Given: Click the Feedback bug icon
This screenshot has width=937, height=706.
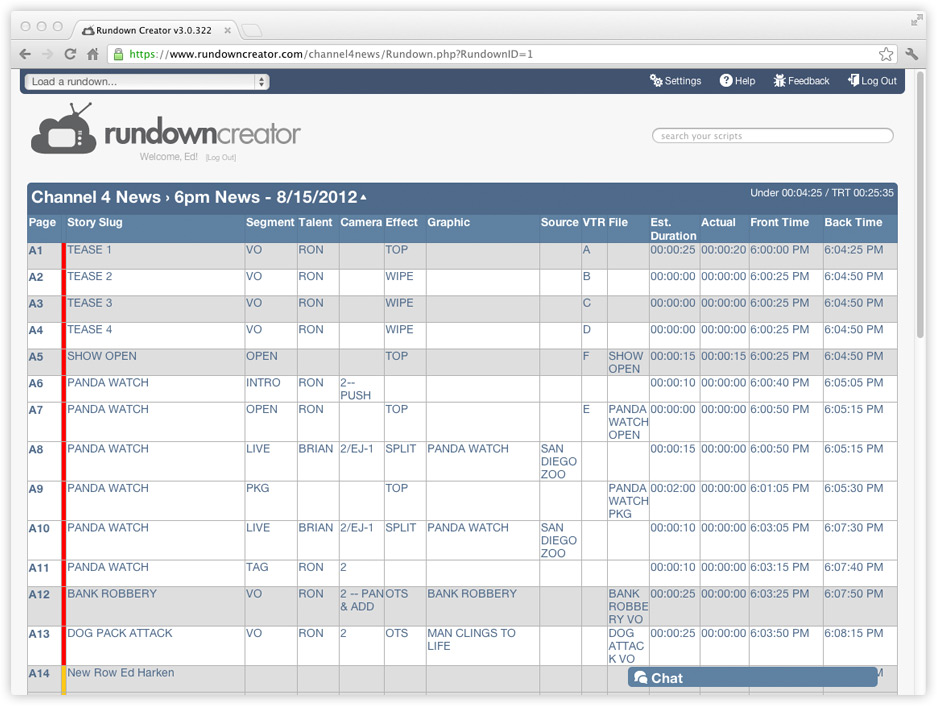Looking at the screenshot, I should tap(779, 80).
